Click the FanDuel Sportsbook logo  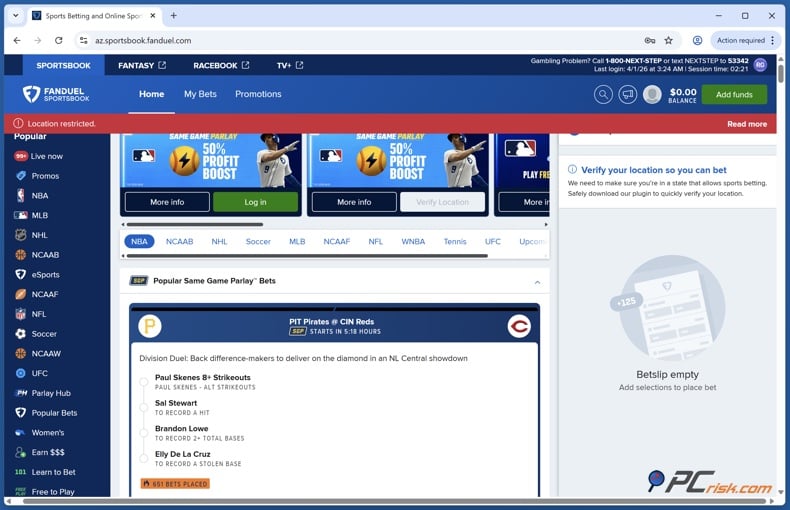[56, 94]
